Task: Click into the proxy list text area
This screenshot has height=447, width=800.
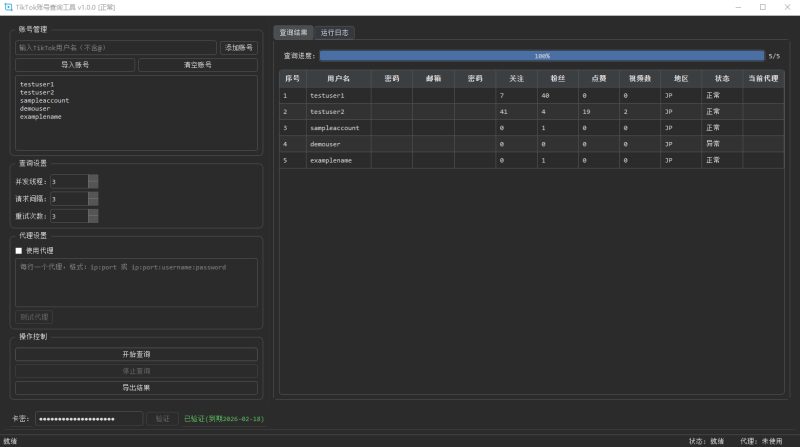Action: 136,282
